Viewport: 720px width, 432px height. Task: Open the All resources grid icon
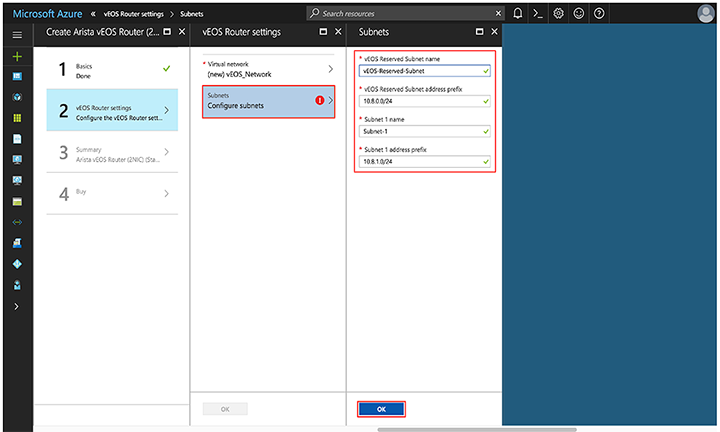[x=17, y=118]
